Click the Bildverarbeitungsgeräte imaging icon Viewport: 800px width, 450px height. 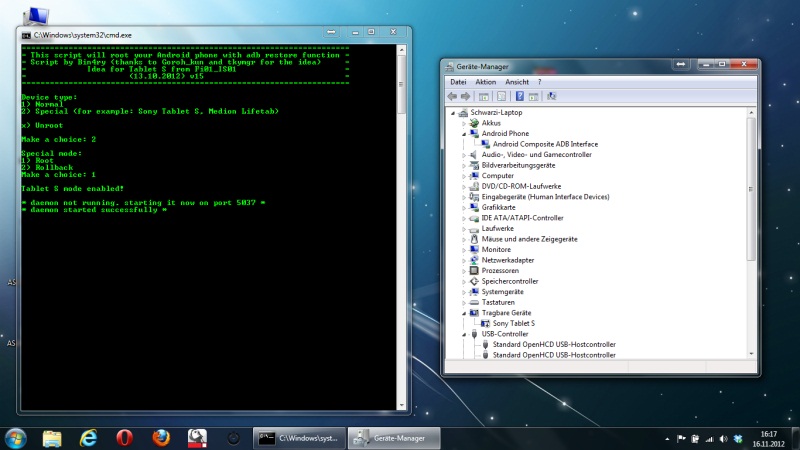pyautogui.click(x=474, y=165)
